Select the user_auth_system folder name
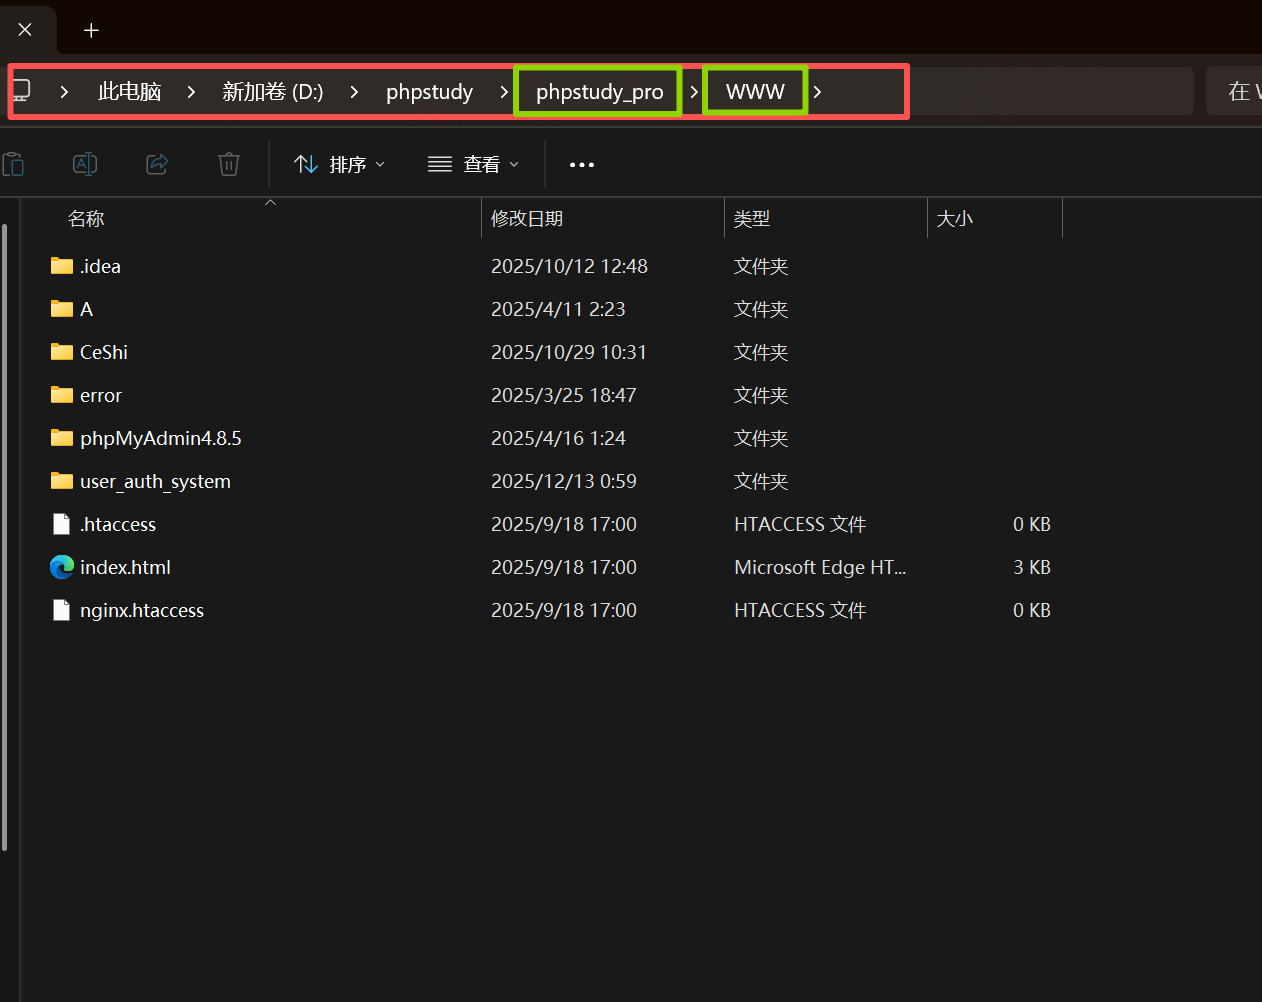Viewport: 1262px width, 1002px height. (155, 481)
